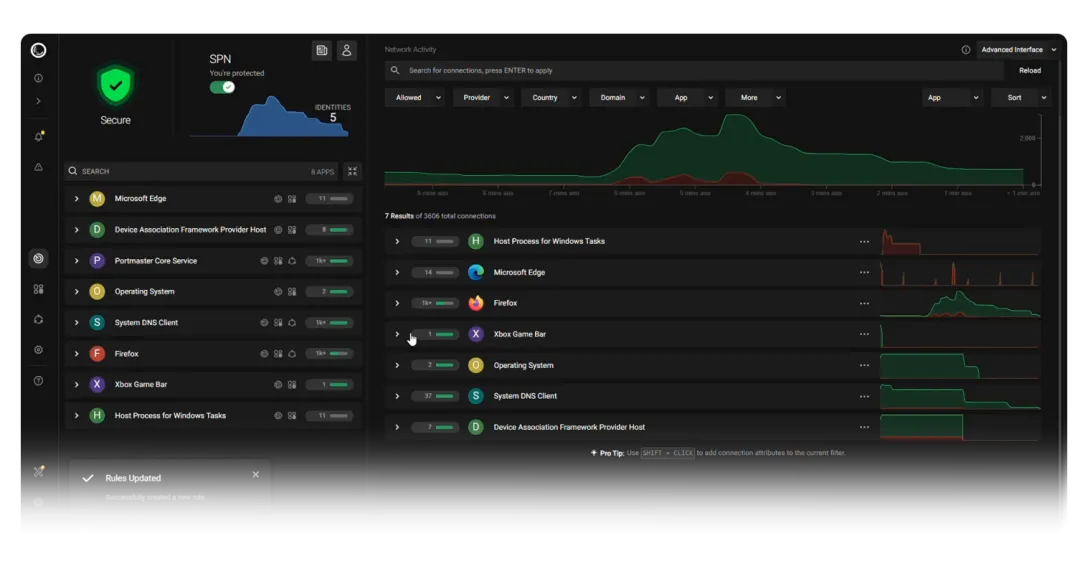
Task: Click the Portmaster logo in the sidebar
Action: pos(39,50)
